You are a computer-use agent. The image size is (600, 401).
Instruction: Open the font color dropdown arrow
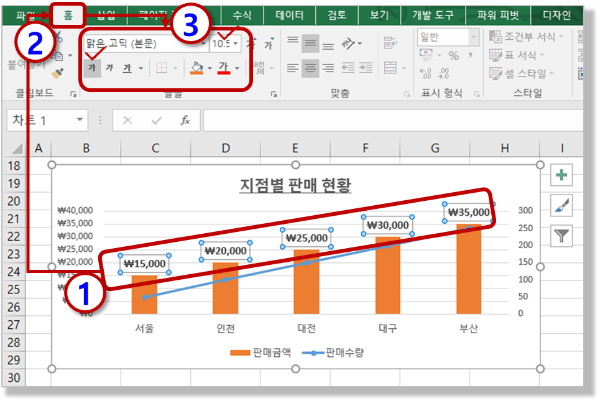click(x=237, y=68)
